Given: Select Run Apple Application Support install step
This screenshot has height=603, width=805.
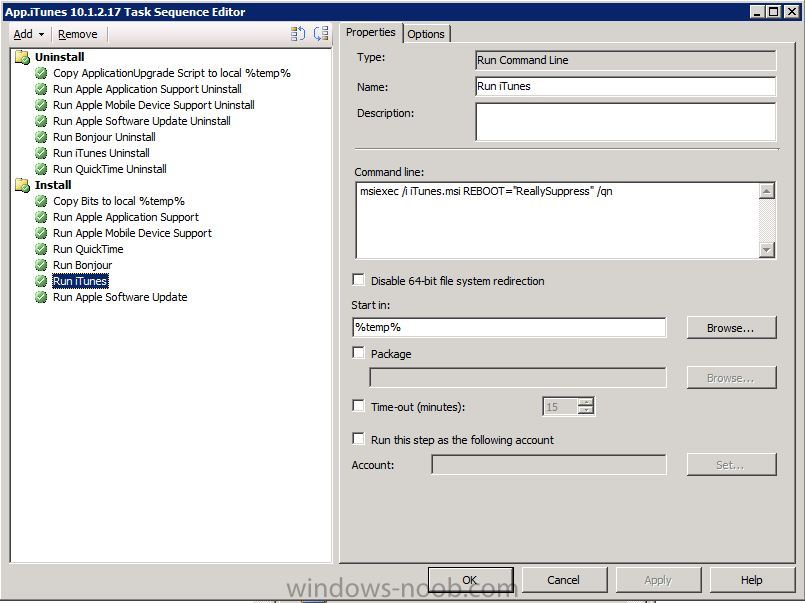Looking at the screenshot, I should click(126, 217).
